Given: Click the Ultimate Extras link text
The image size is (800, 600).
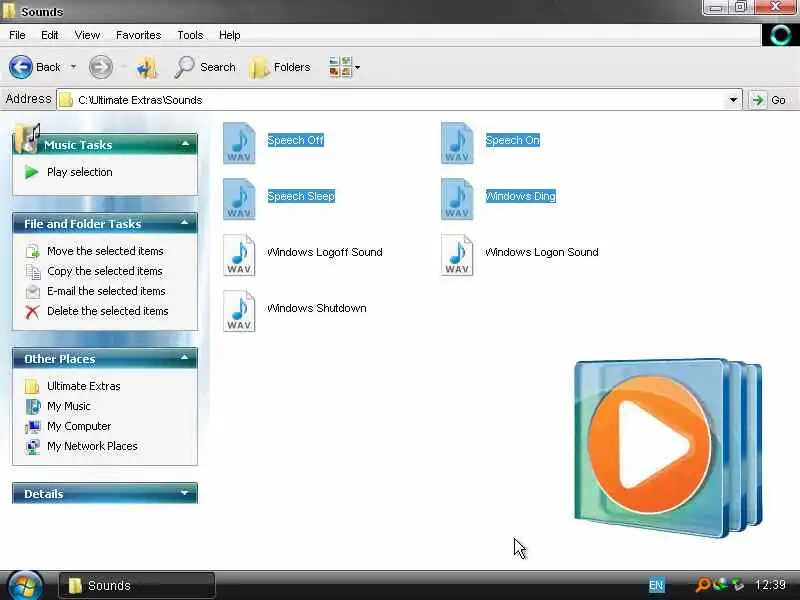Looking at the screenshot, I should (84, 386).
